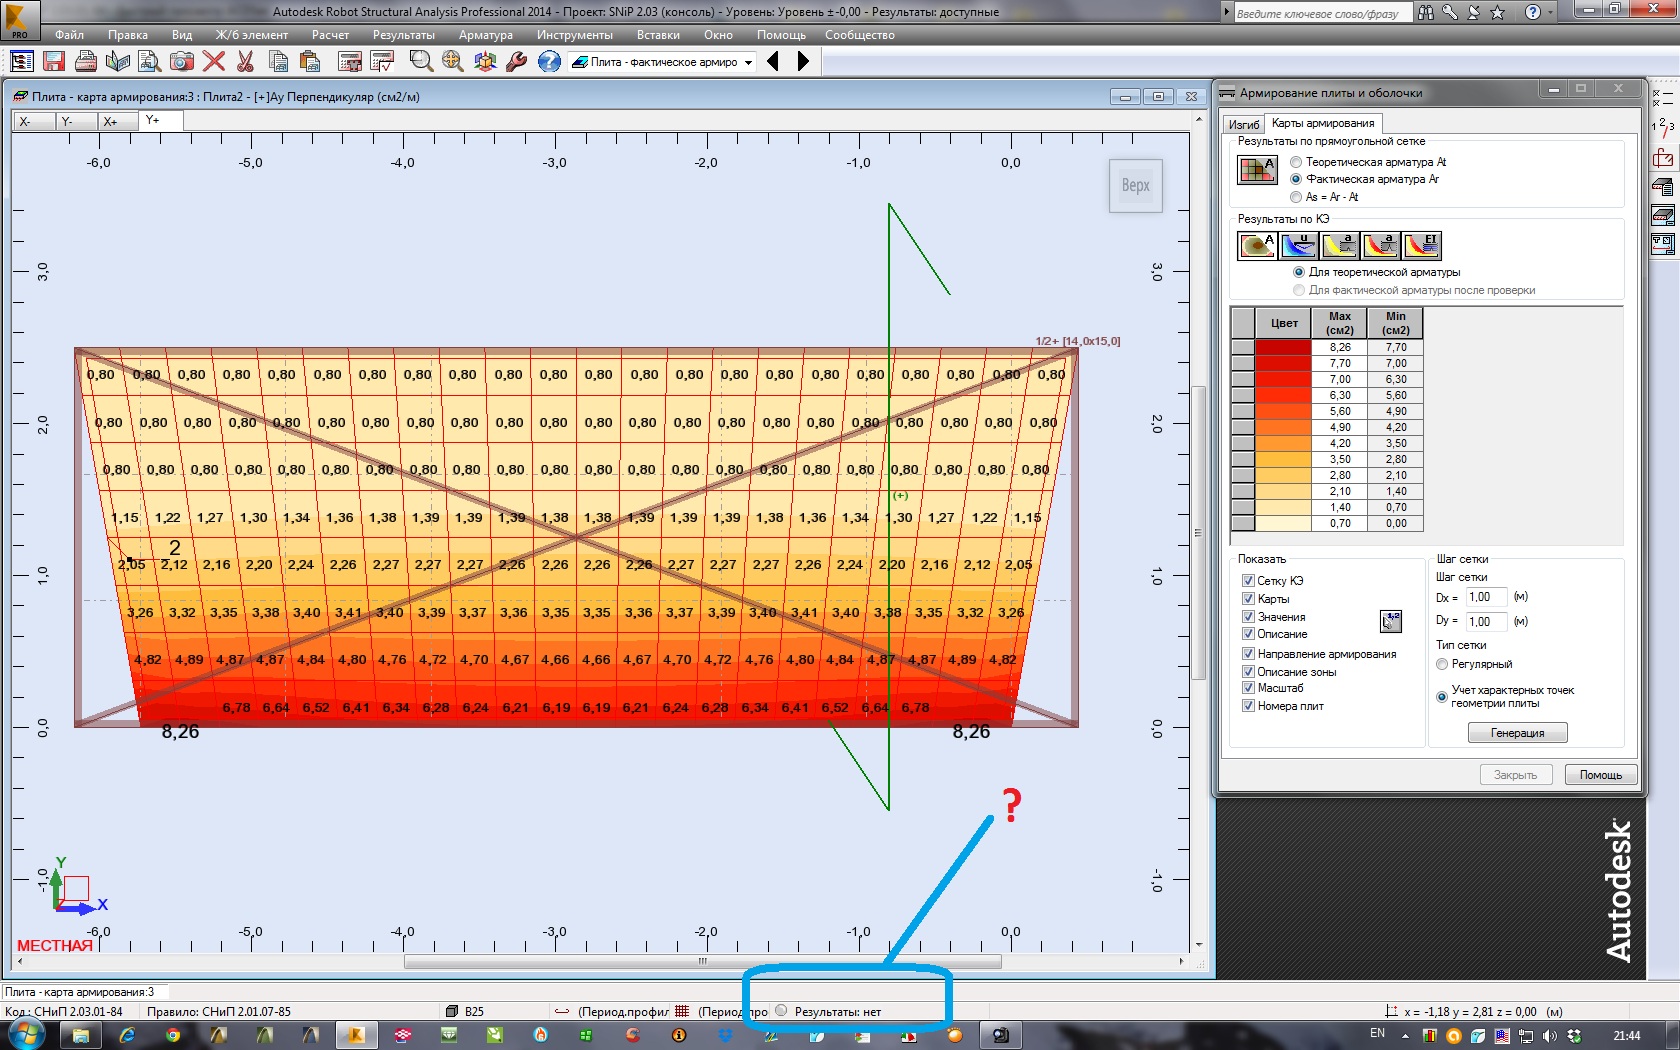Click the printer icon in the toolbar

(86, 62)
